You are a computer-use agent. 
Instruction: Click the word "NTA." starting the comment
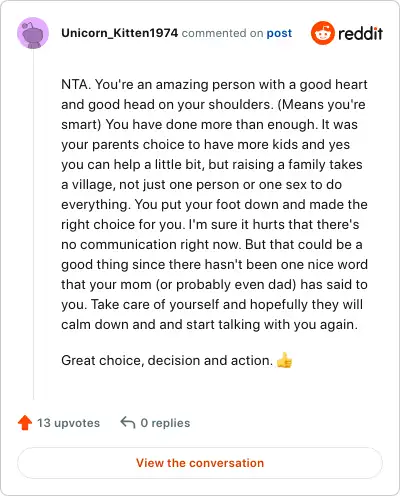click(x=76, y=84)
